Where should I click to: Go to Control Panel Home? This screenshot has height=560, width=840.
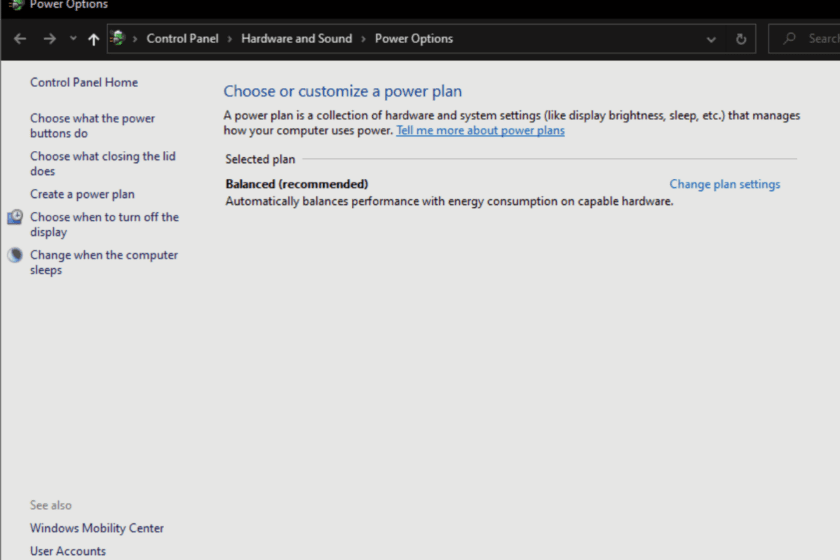pyautogui.click(x=84, y=82)
